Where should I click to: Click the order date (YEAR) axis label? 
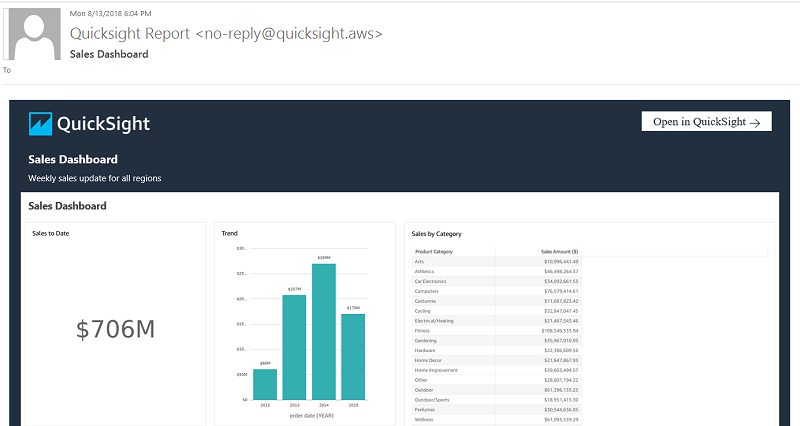pos(312,415)
